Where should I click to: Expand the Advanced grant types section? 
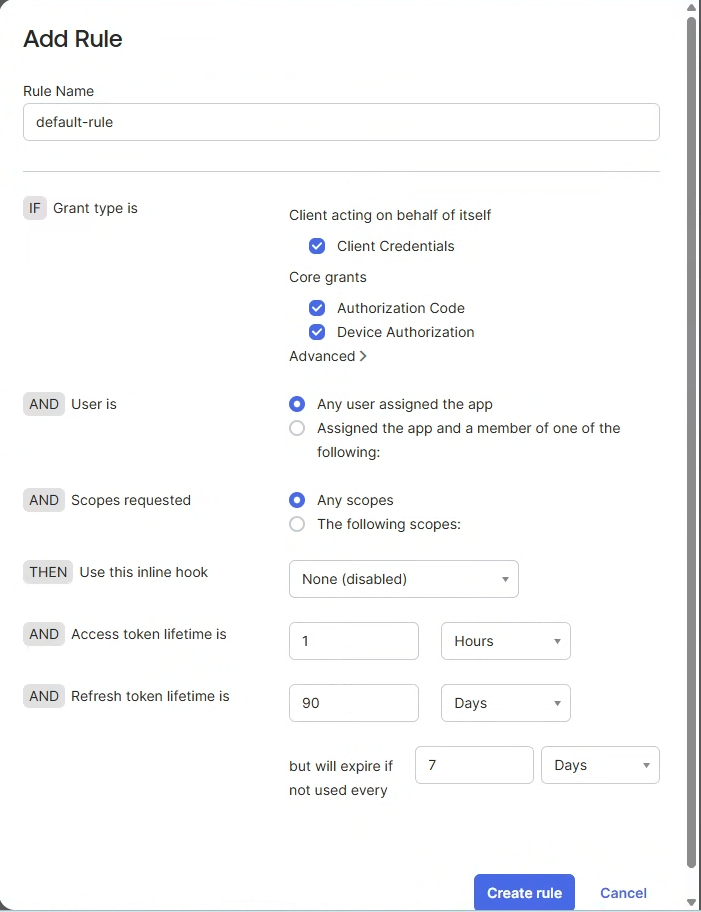(x=328, y=356)
